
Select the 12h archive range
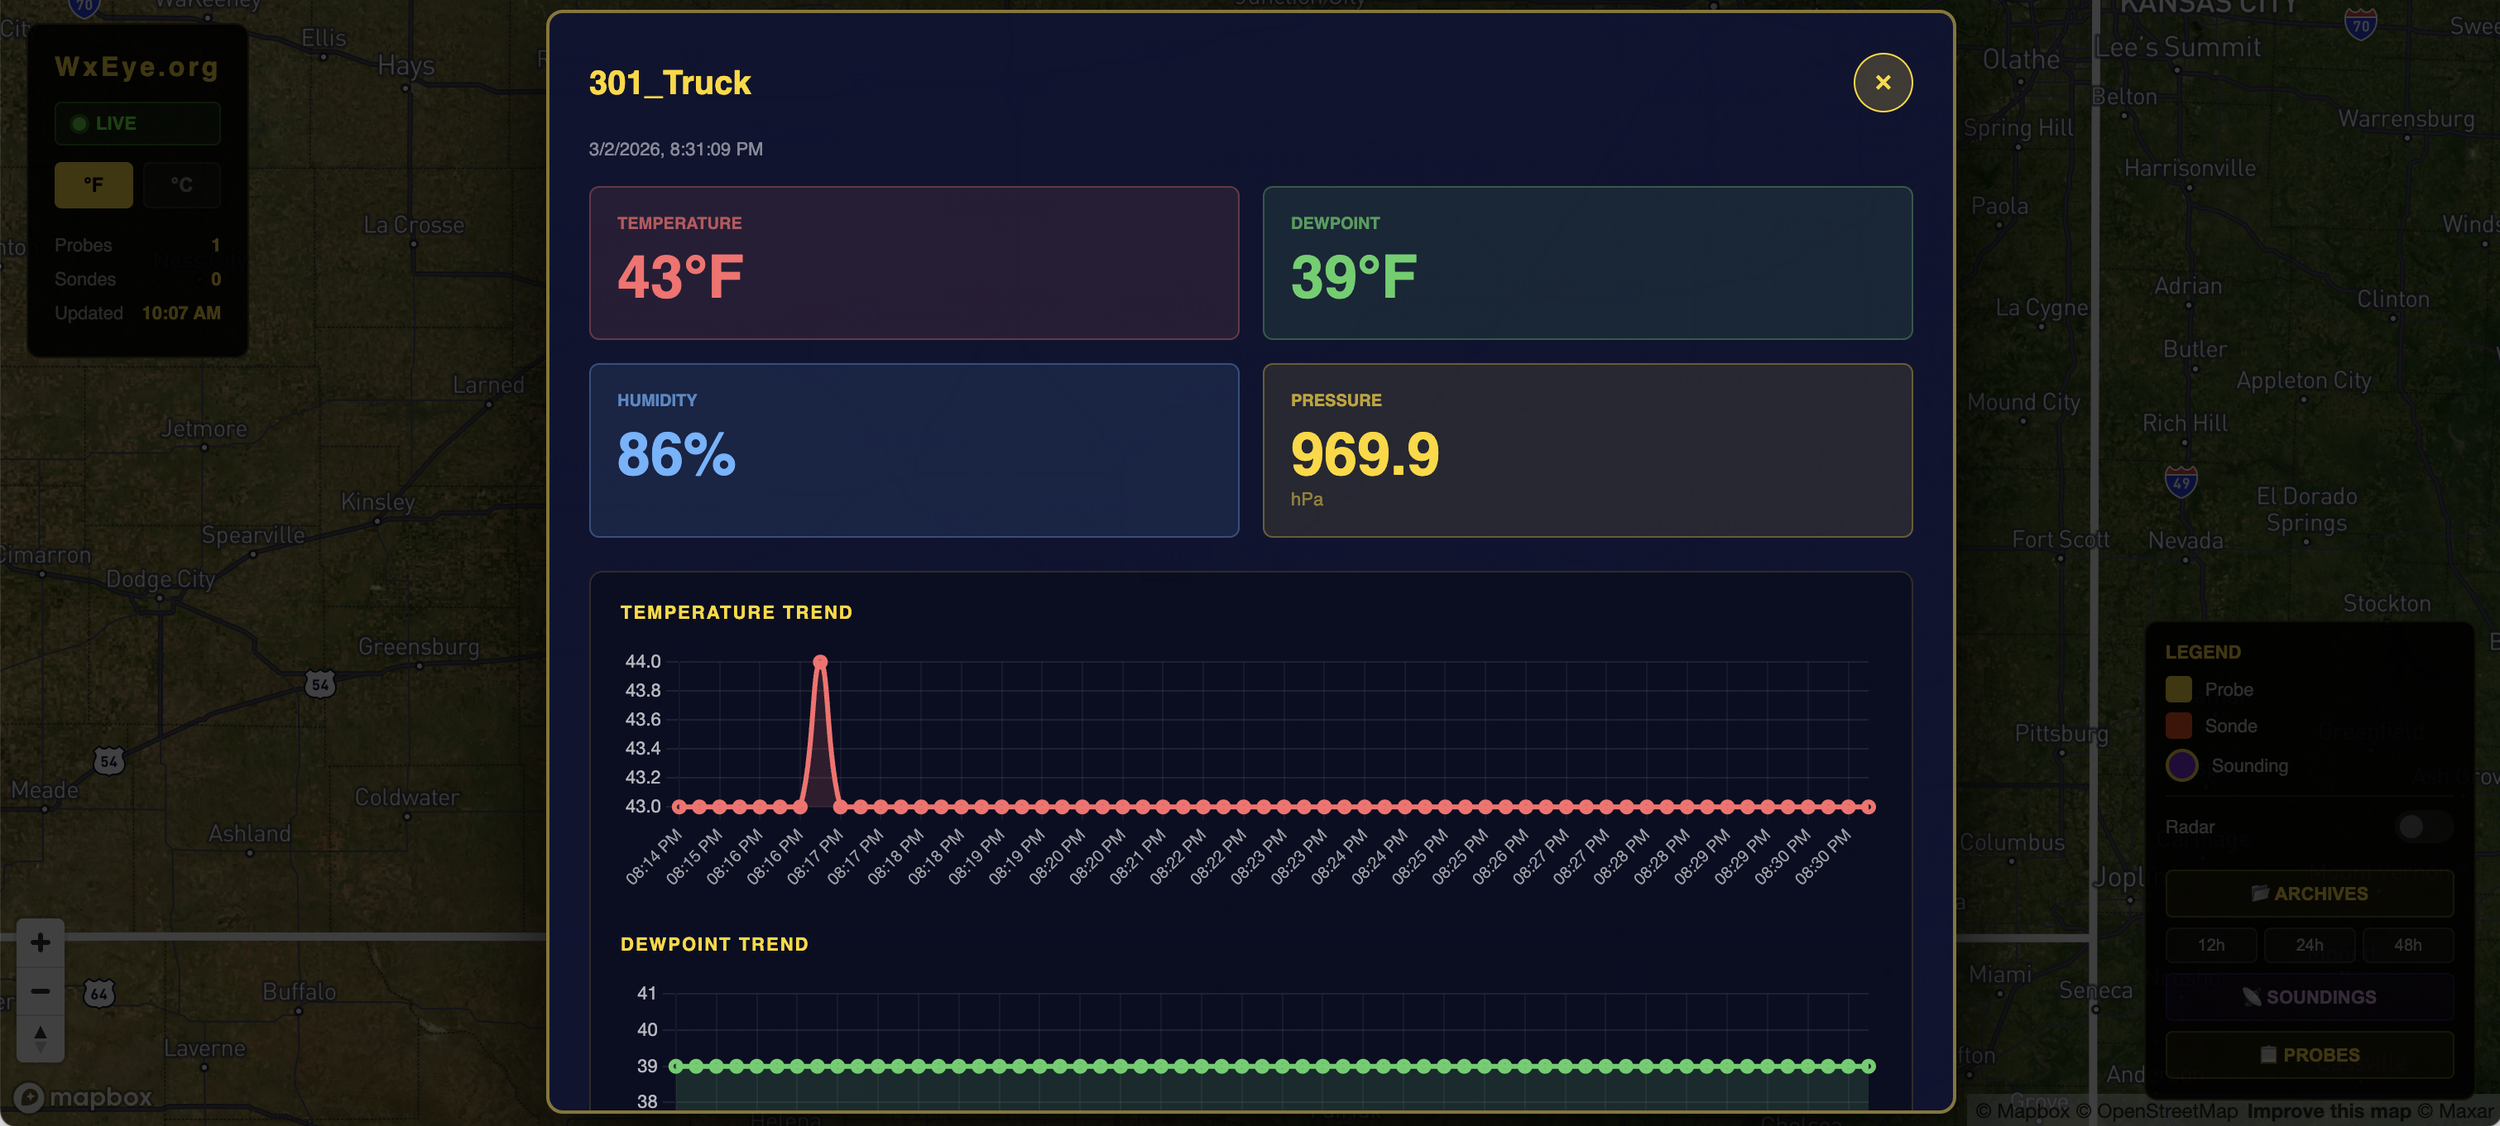pos(2210,945)
